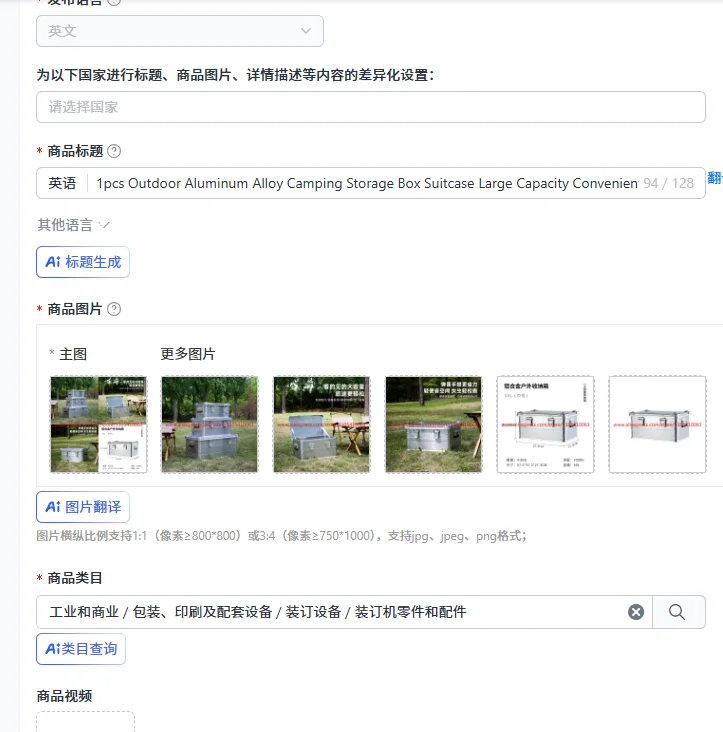Select the stacked aluminum boxes thumbnail
Image resolution: width=723 pixels, height=732 pixels.
210,424
